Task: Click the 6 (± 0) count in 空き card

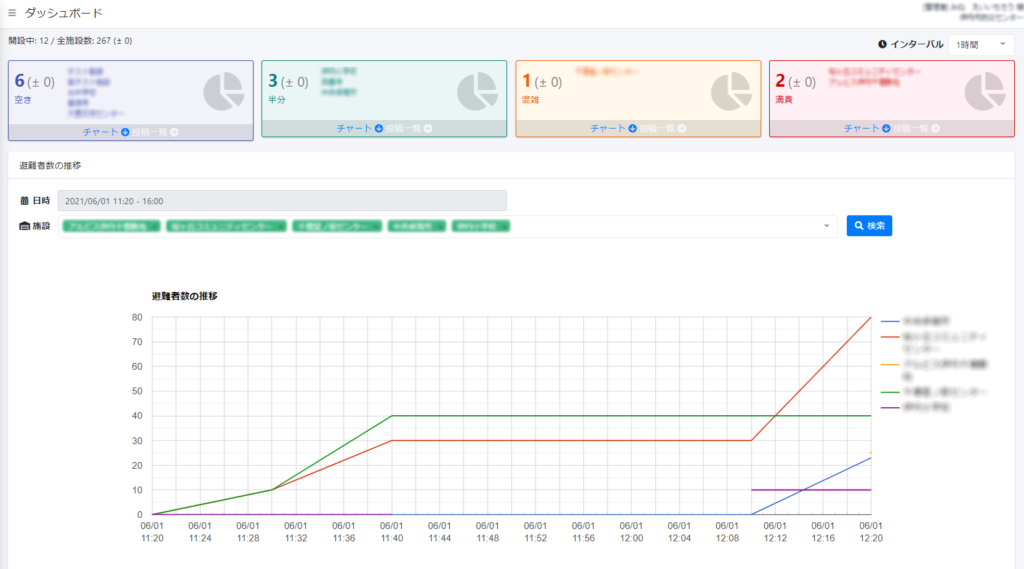Action: (35, 81)
